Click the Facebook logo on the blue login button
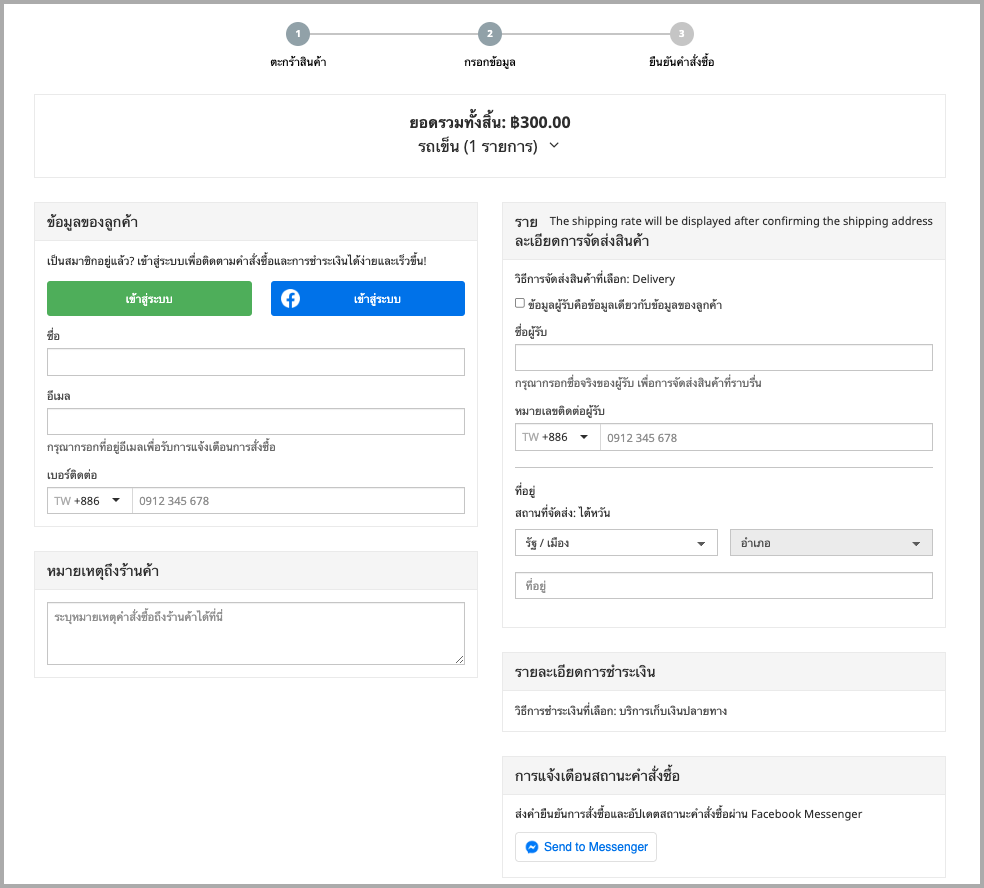The image size is (984, 888). 290,299
